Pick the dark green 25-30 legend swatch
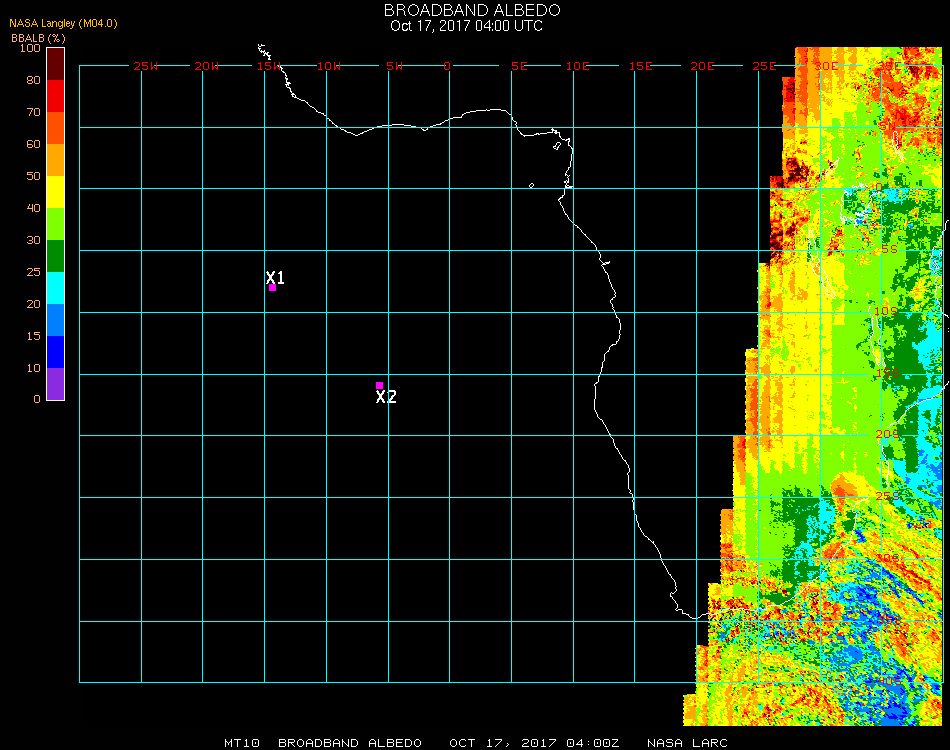 point(56,256)
